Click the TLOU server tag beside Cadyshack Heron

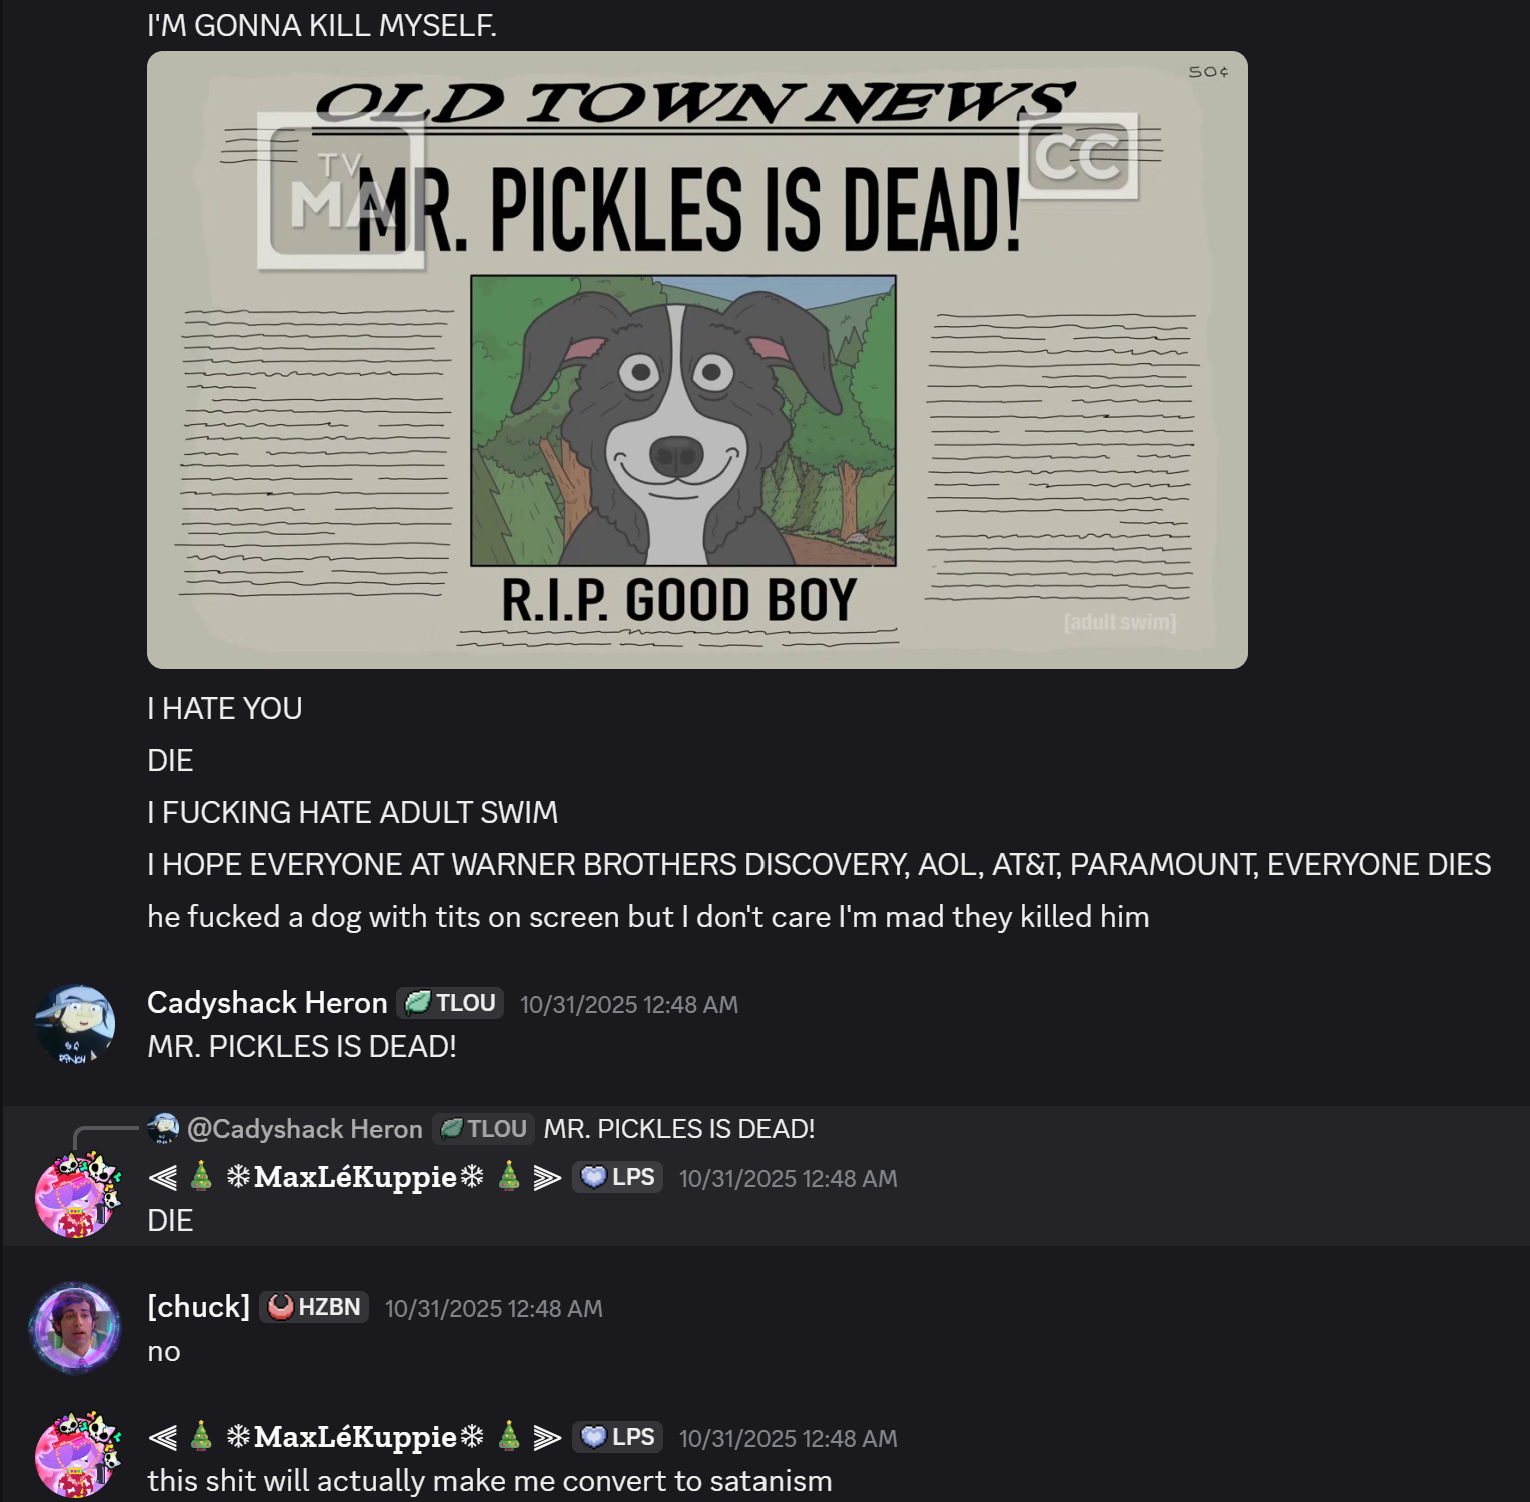[450, 1003]
